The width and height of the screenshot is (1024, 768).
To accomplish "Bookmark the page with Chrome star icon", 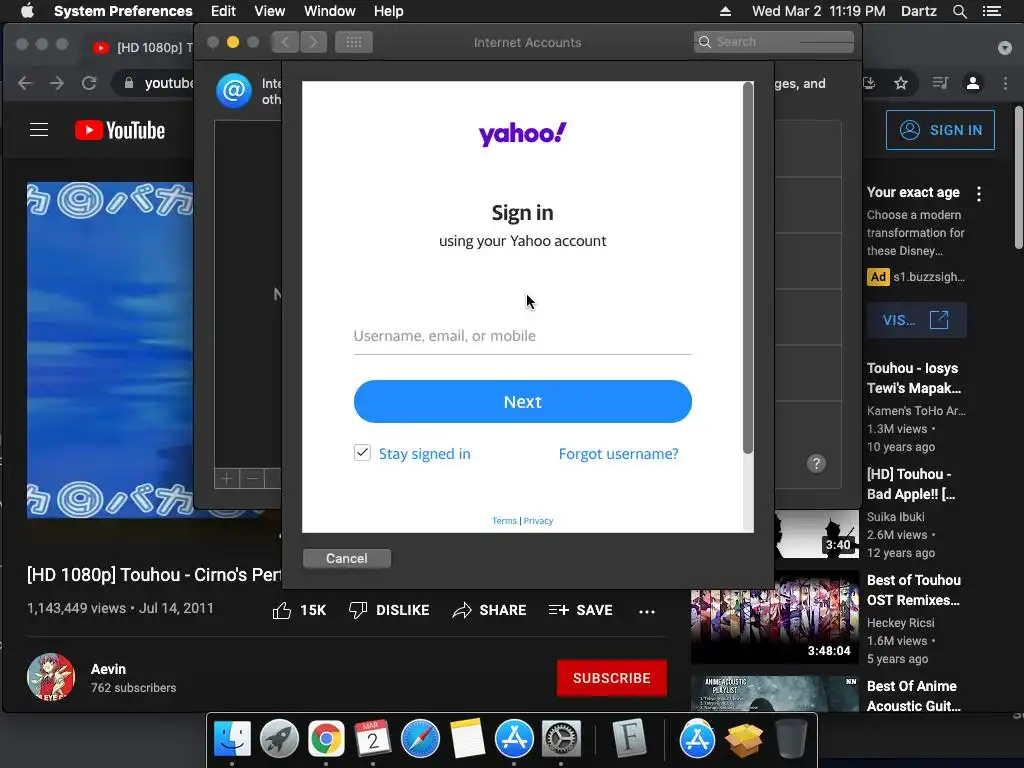I will [901, 83].
